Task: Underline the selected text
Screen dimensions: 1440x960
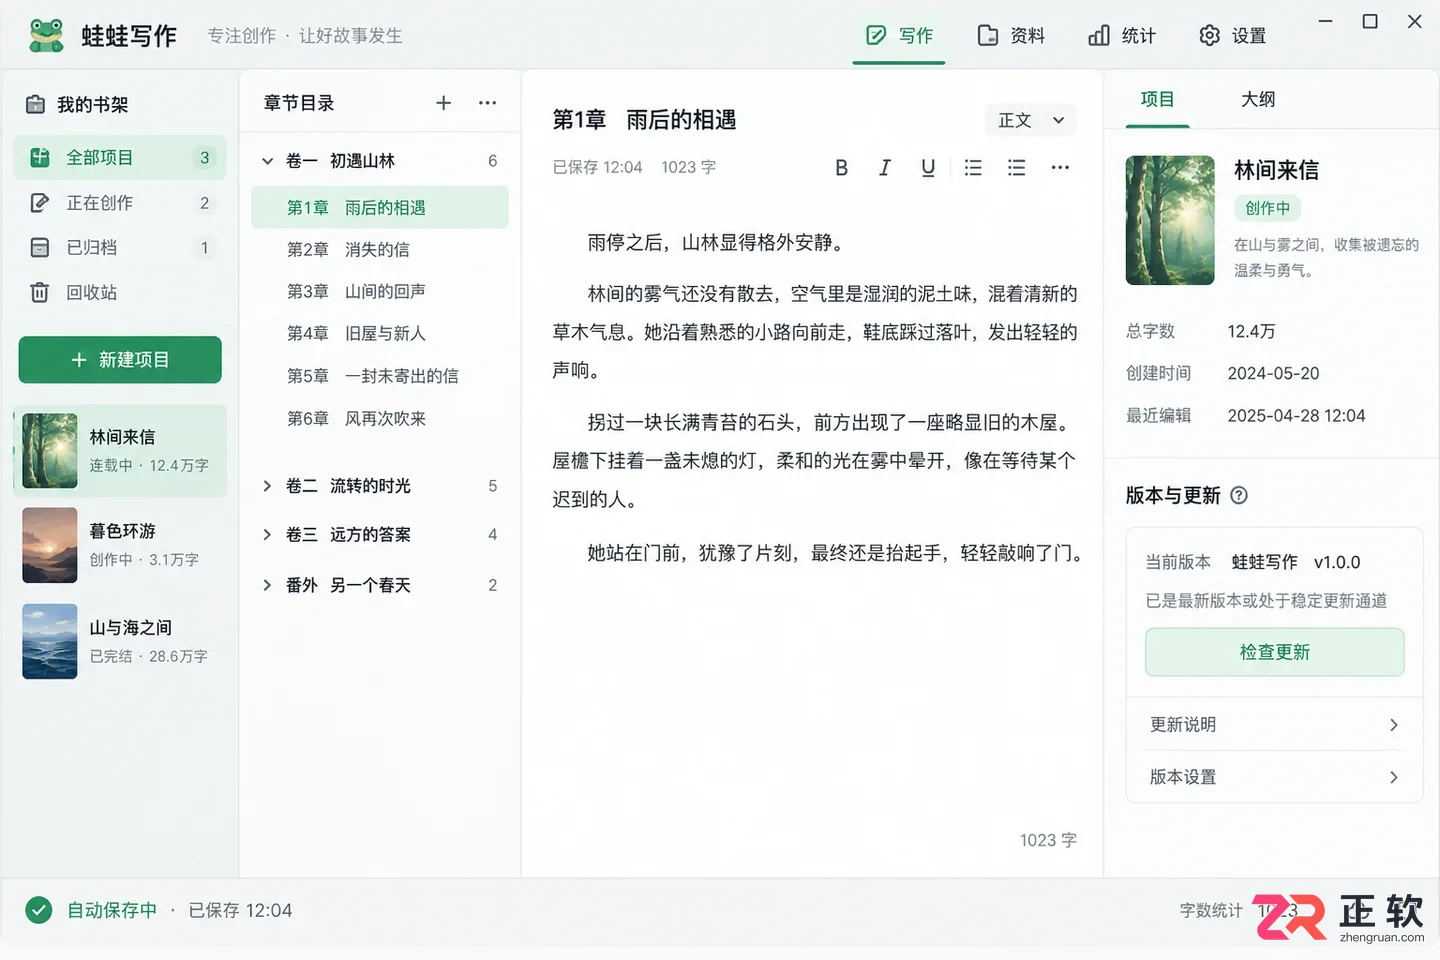Action: pyautogui.click(x=928, y=168)
